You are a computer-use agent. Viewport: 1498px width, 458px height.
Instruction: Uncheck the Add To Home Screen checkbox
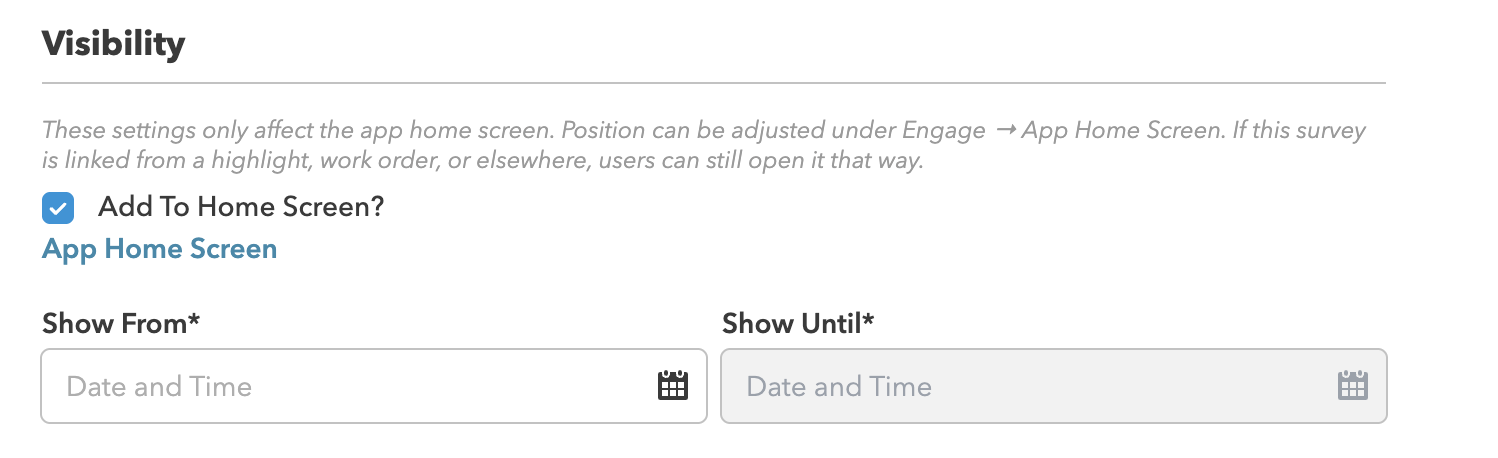(58, 208)
